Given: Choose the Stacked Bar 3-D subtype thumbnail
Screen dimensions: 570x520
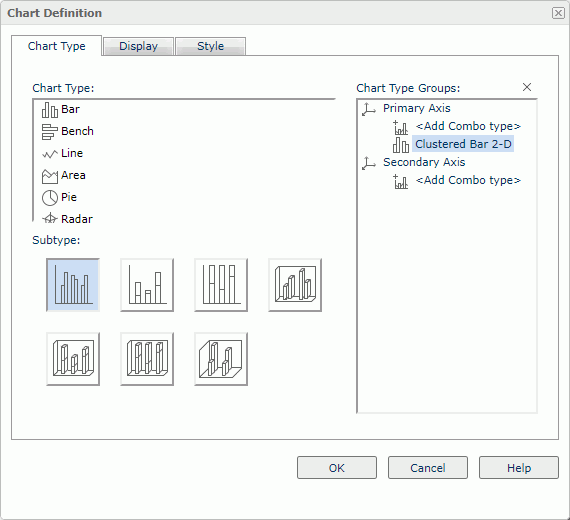Looking at the screenshot, I should [x=73, y=359].
